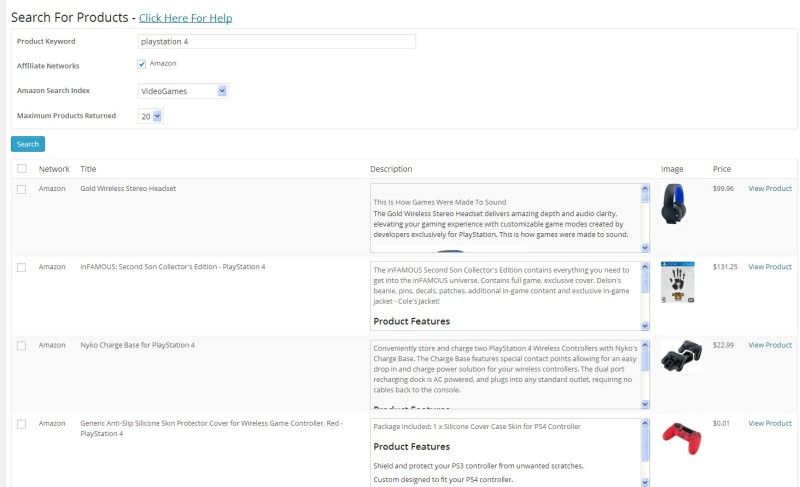Click the inFAMOUS Second Son cover thumbnail

coord(678,283)
